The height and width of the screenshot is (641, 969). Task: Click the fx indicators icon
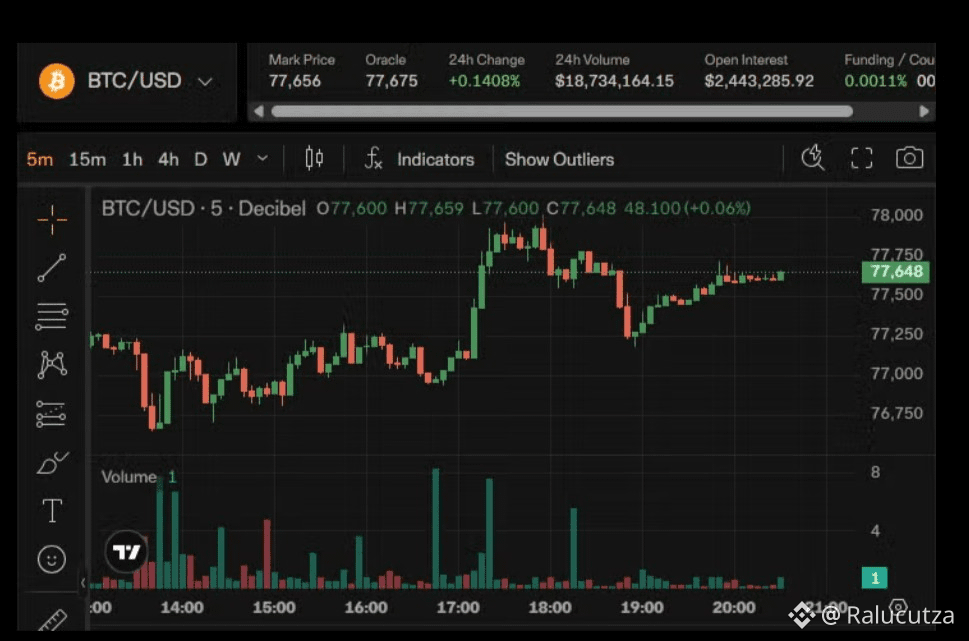(x=373, y=159)
